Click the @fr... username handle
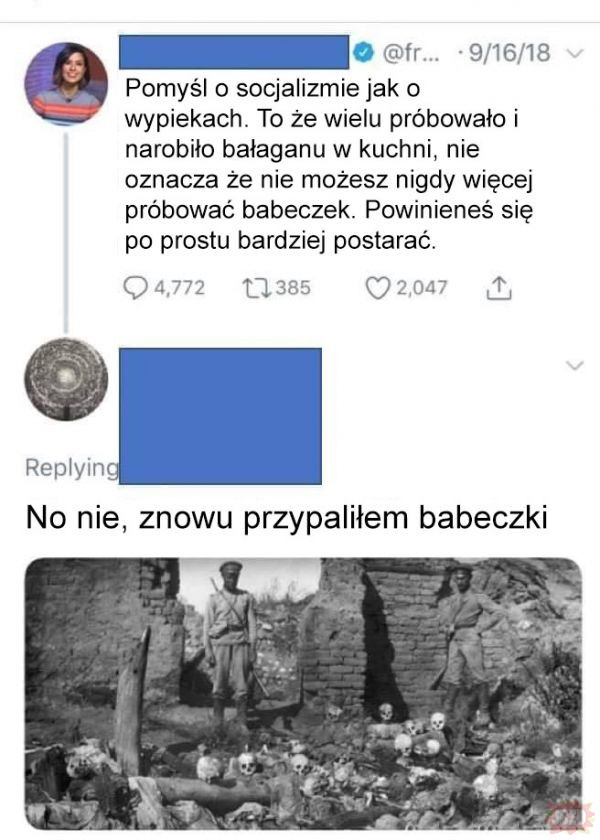600x840 pixels. [x=410, y=53]
